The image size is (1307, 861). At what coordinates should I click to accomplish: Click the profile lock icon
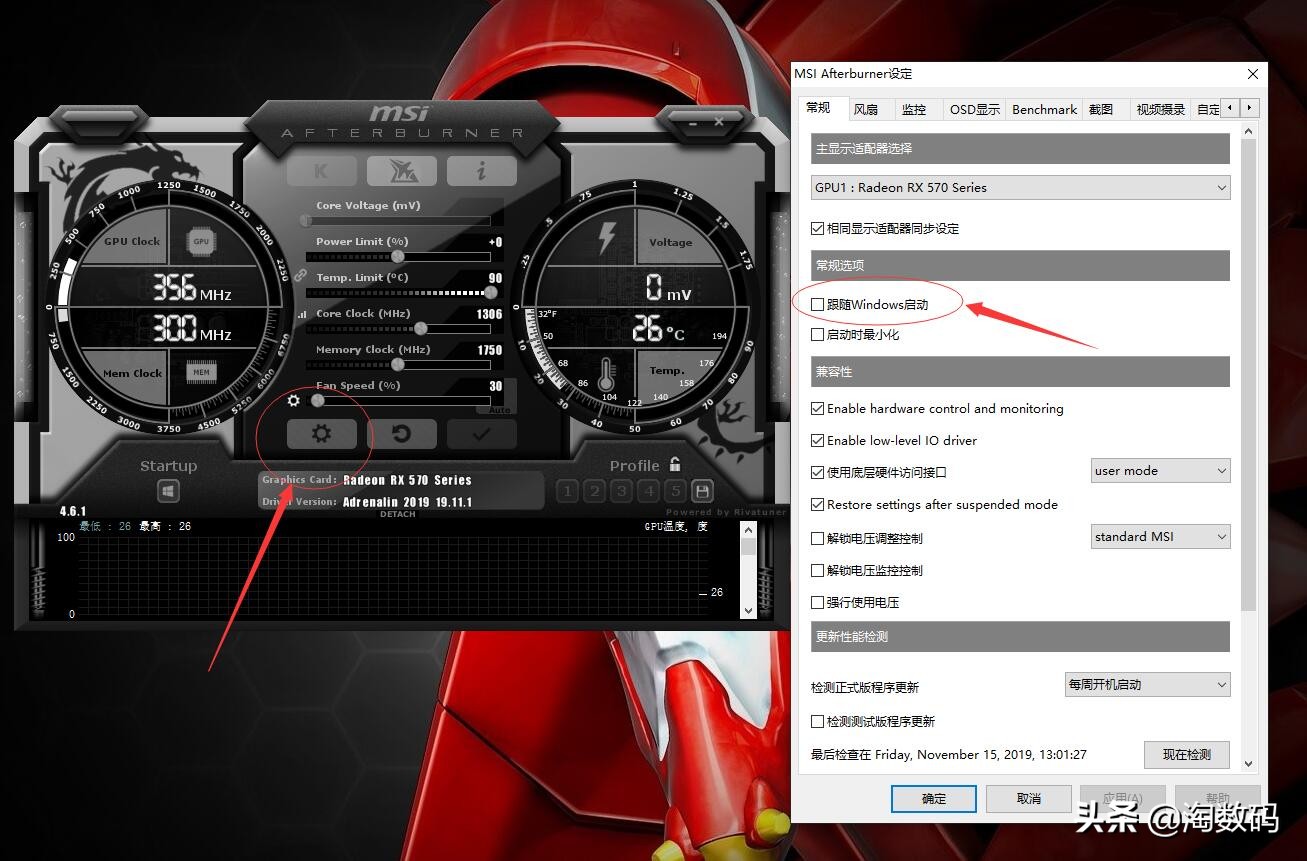pyautogui.click(x=675, y=464)
